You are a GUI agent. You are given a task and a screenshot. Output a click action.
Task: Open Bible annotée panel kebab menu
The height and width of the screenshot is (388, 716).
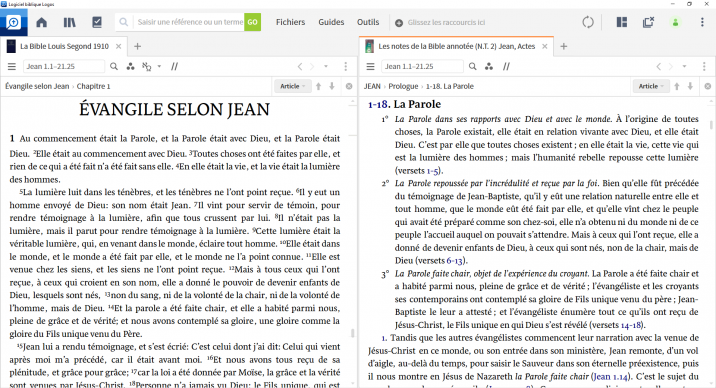click(x=704, y=67)
